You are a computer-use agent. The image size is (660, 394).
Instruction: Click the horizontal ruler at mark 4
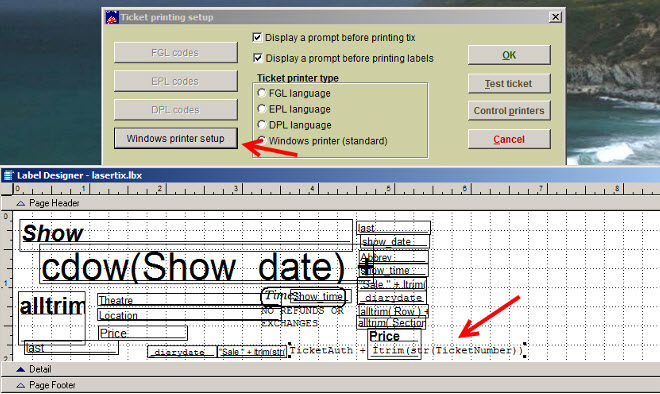[312, 189]
